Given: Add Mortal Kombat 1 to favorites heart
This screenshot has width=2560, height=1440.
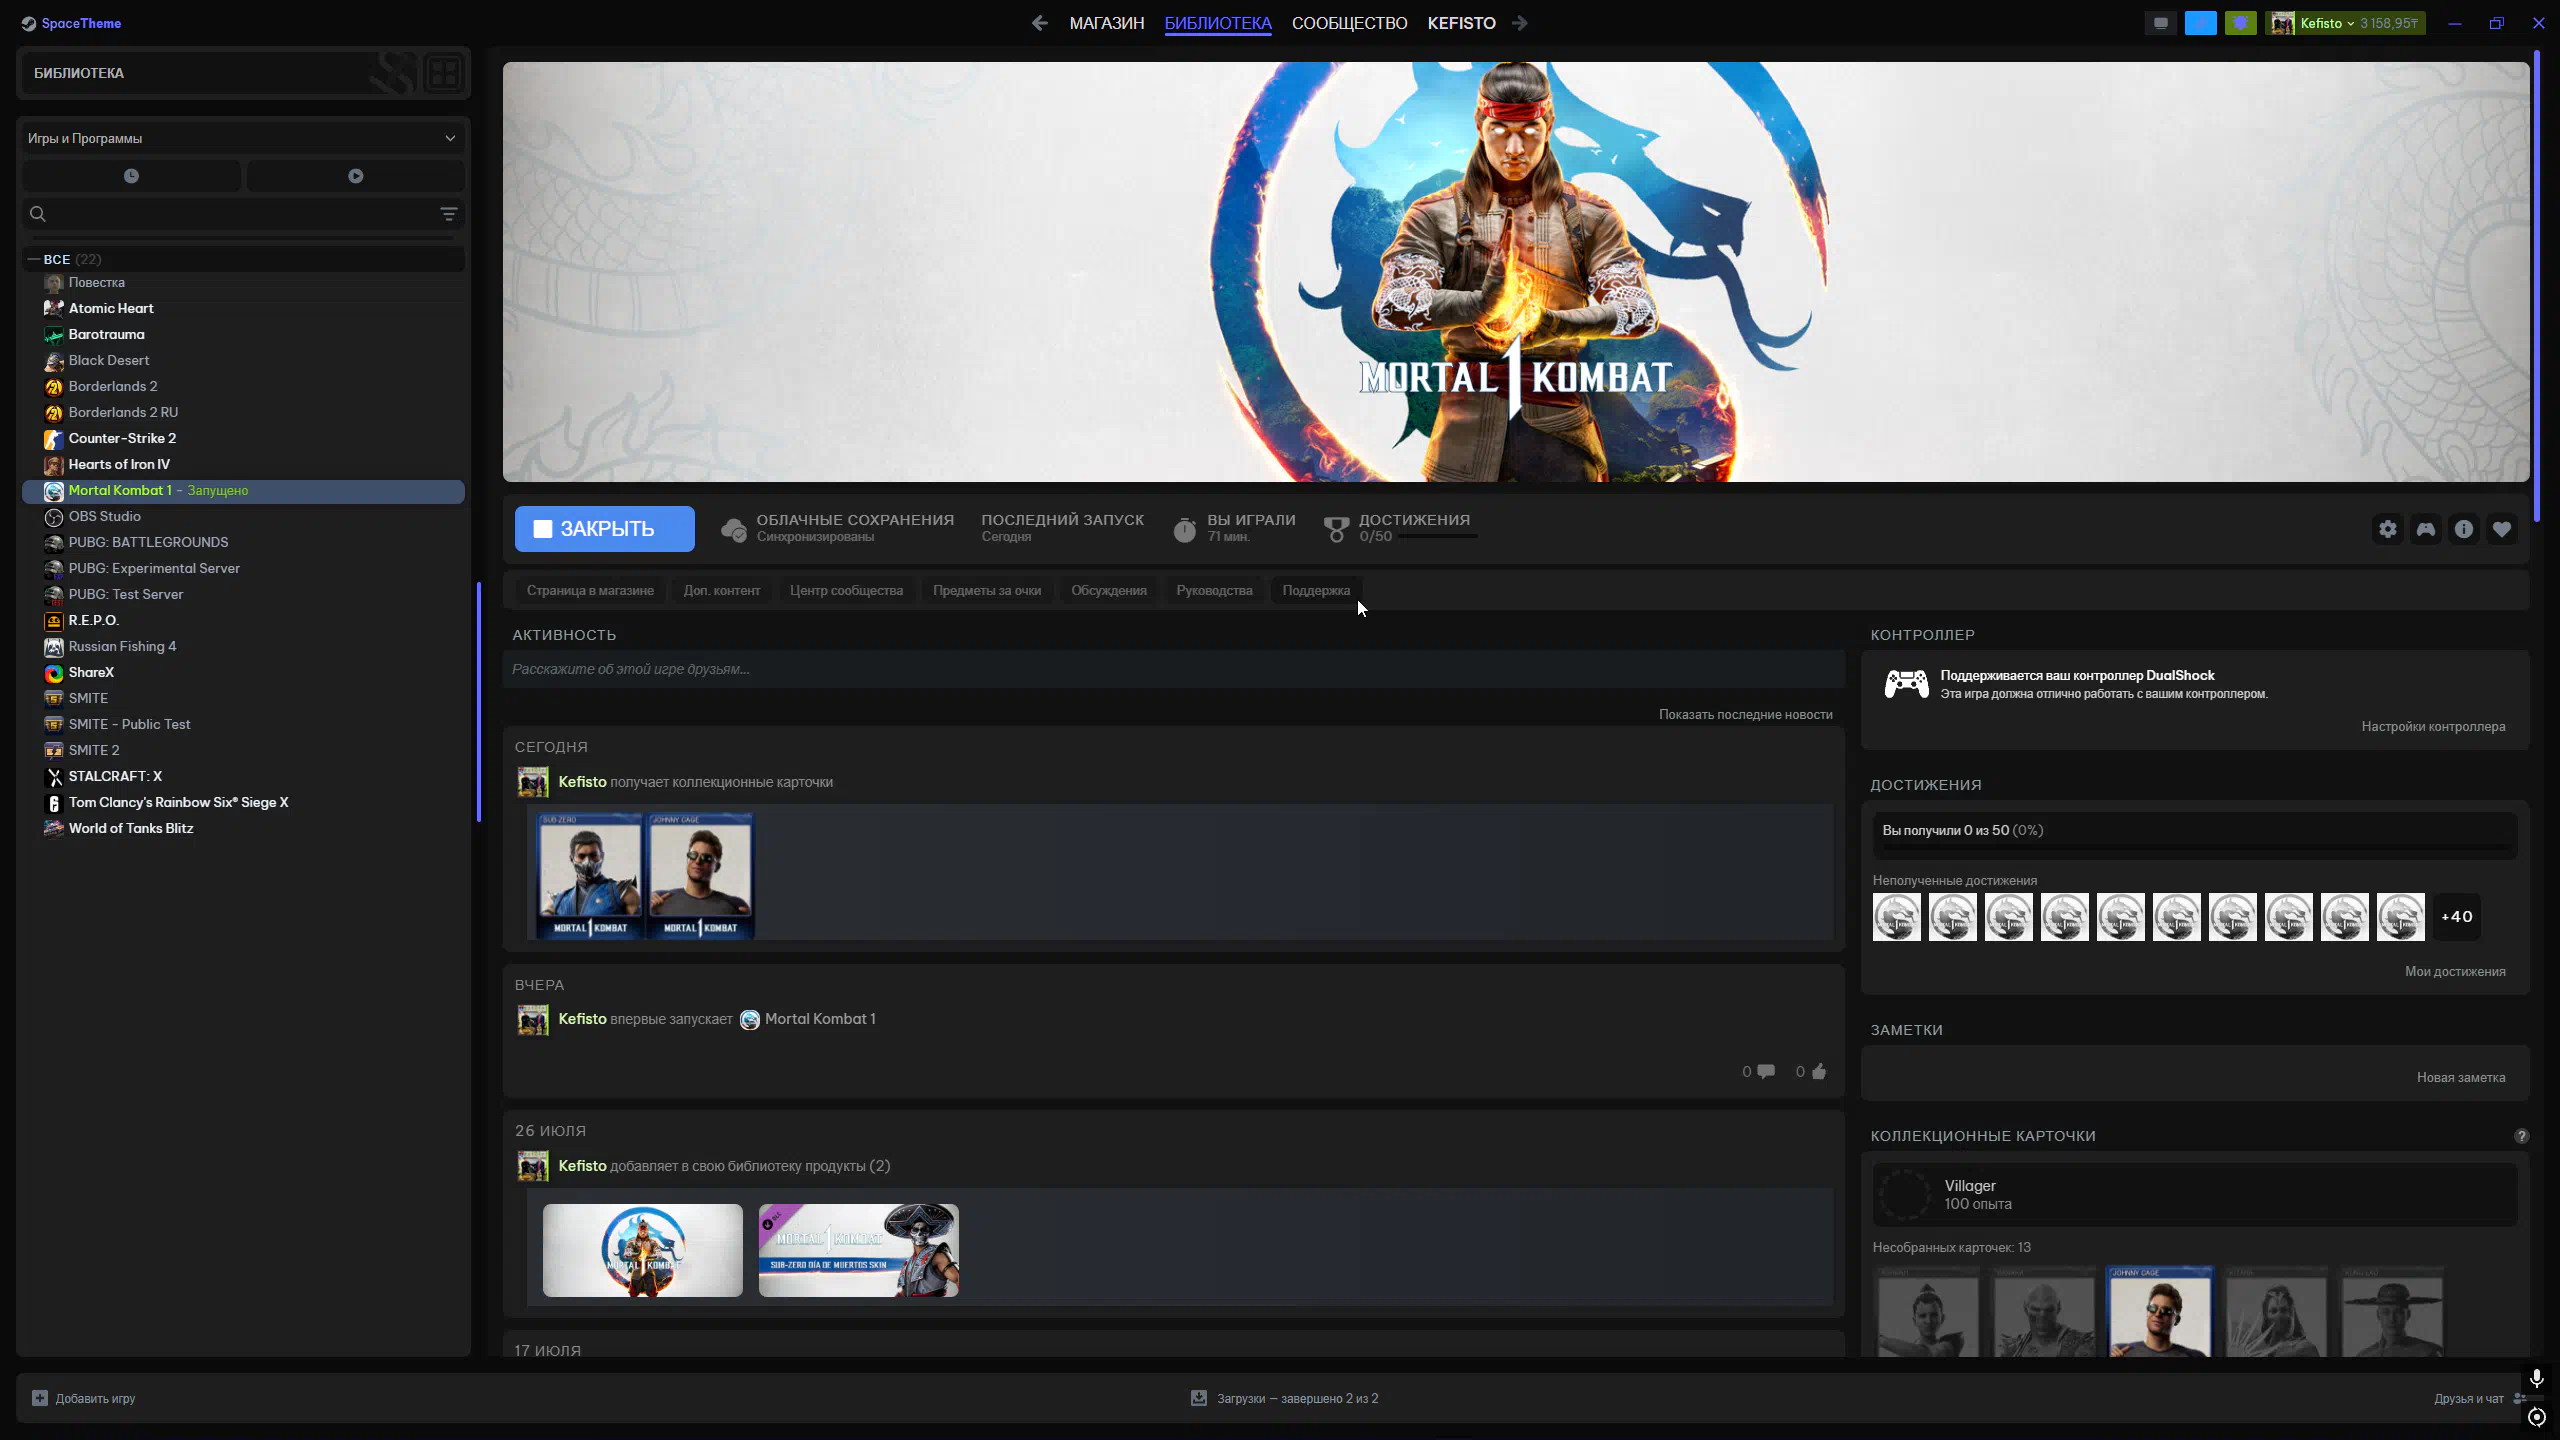Looking at the screenshot, I should pos(2502,529).
